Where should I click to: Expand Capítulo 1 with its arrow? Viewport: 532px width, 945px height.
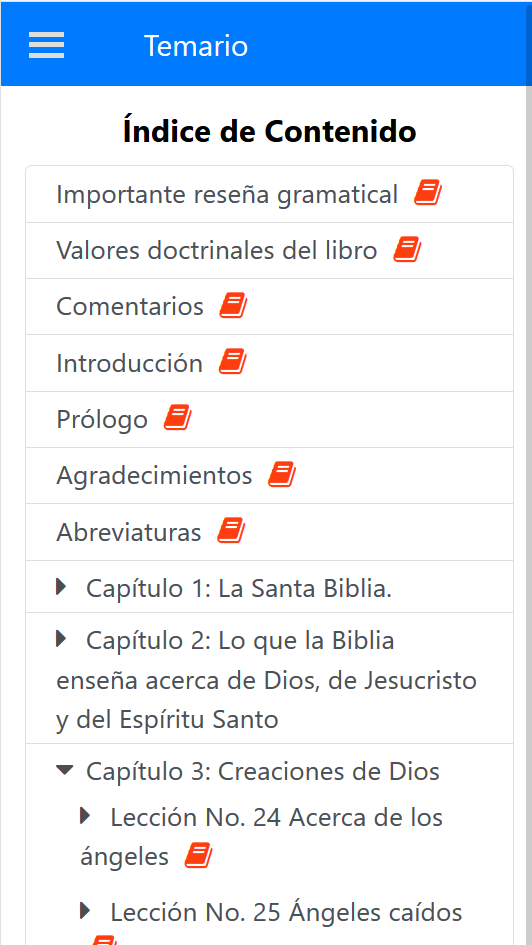pos(61,586)
